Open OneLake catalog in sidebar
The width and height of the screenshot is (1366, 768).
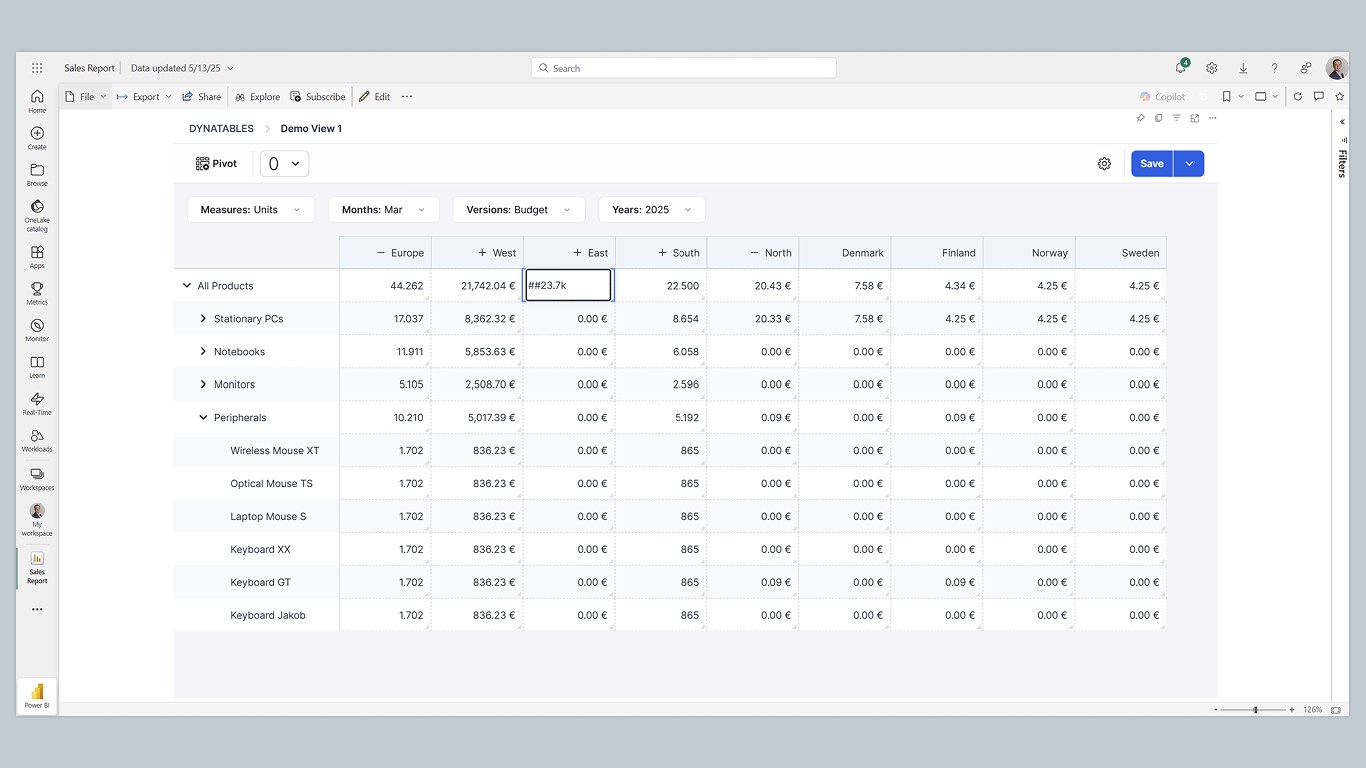pos(37,216)
